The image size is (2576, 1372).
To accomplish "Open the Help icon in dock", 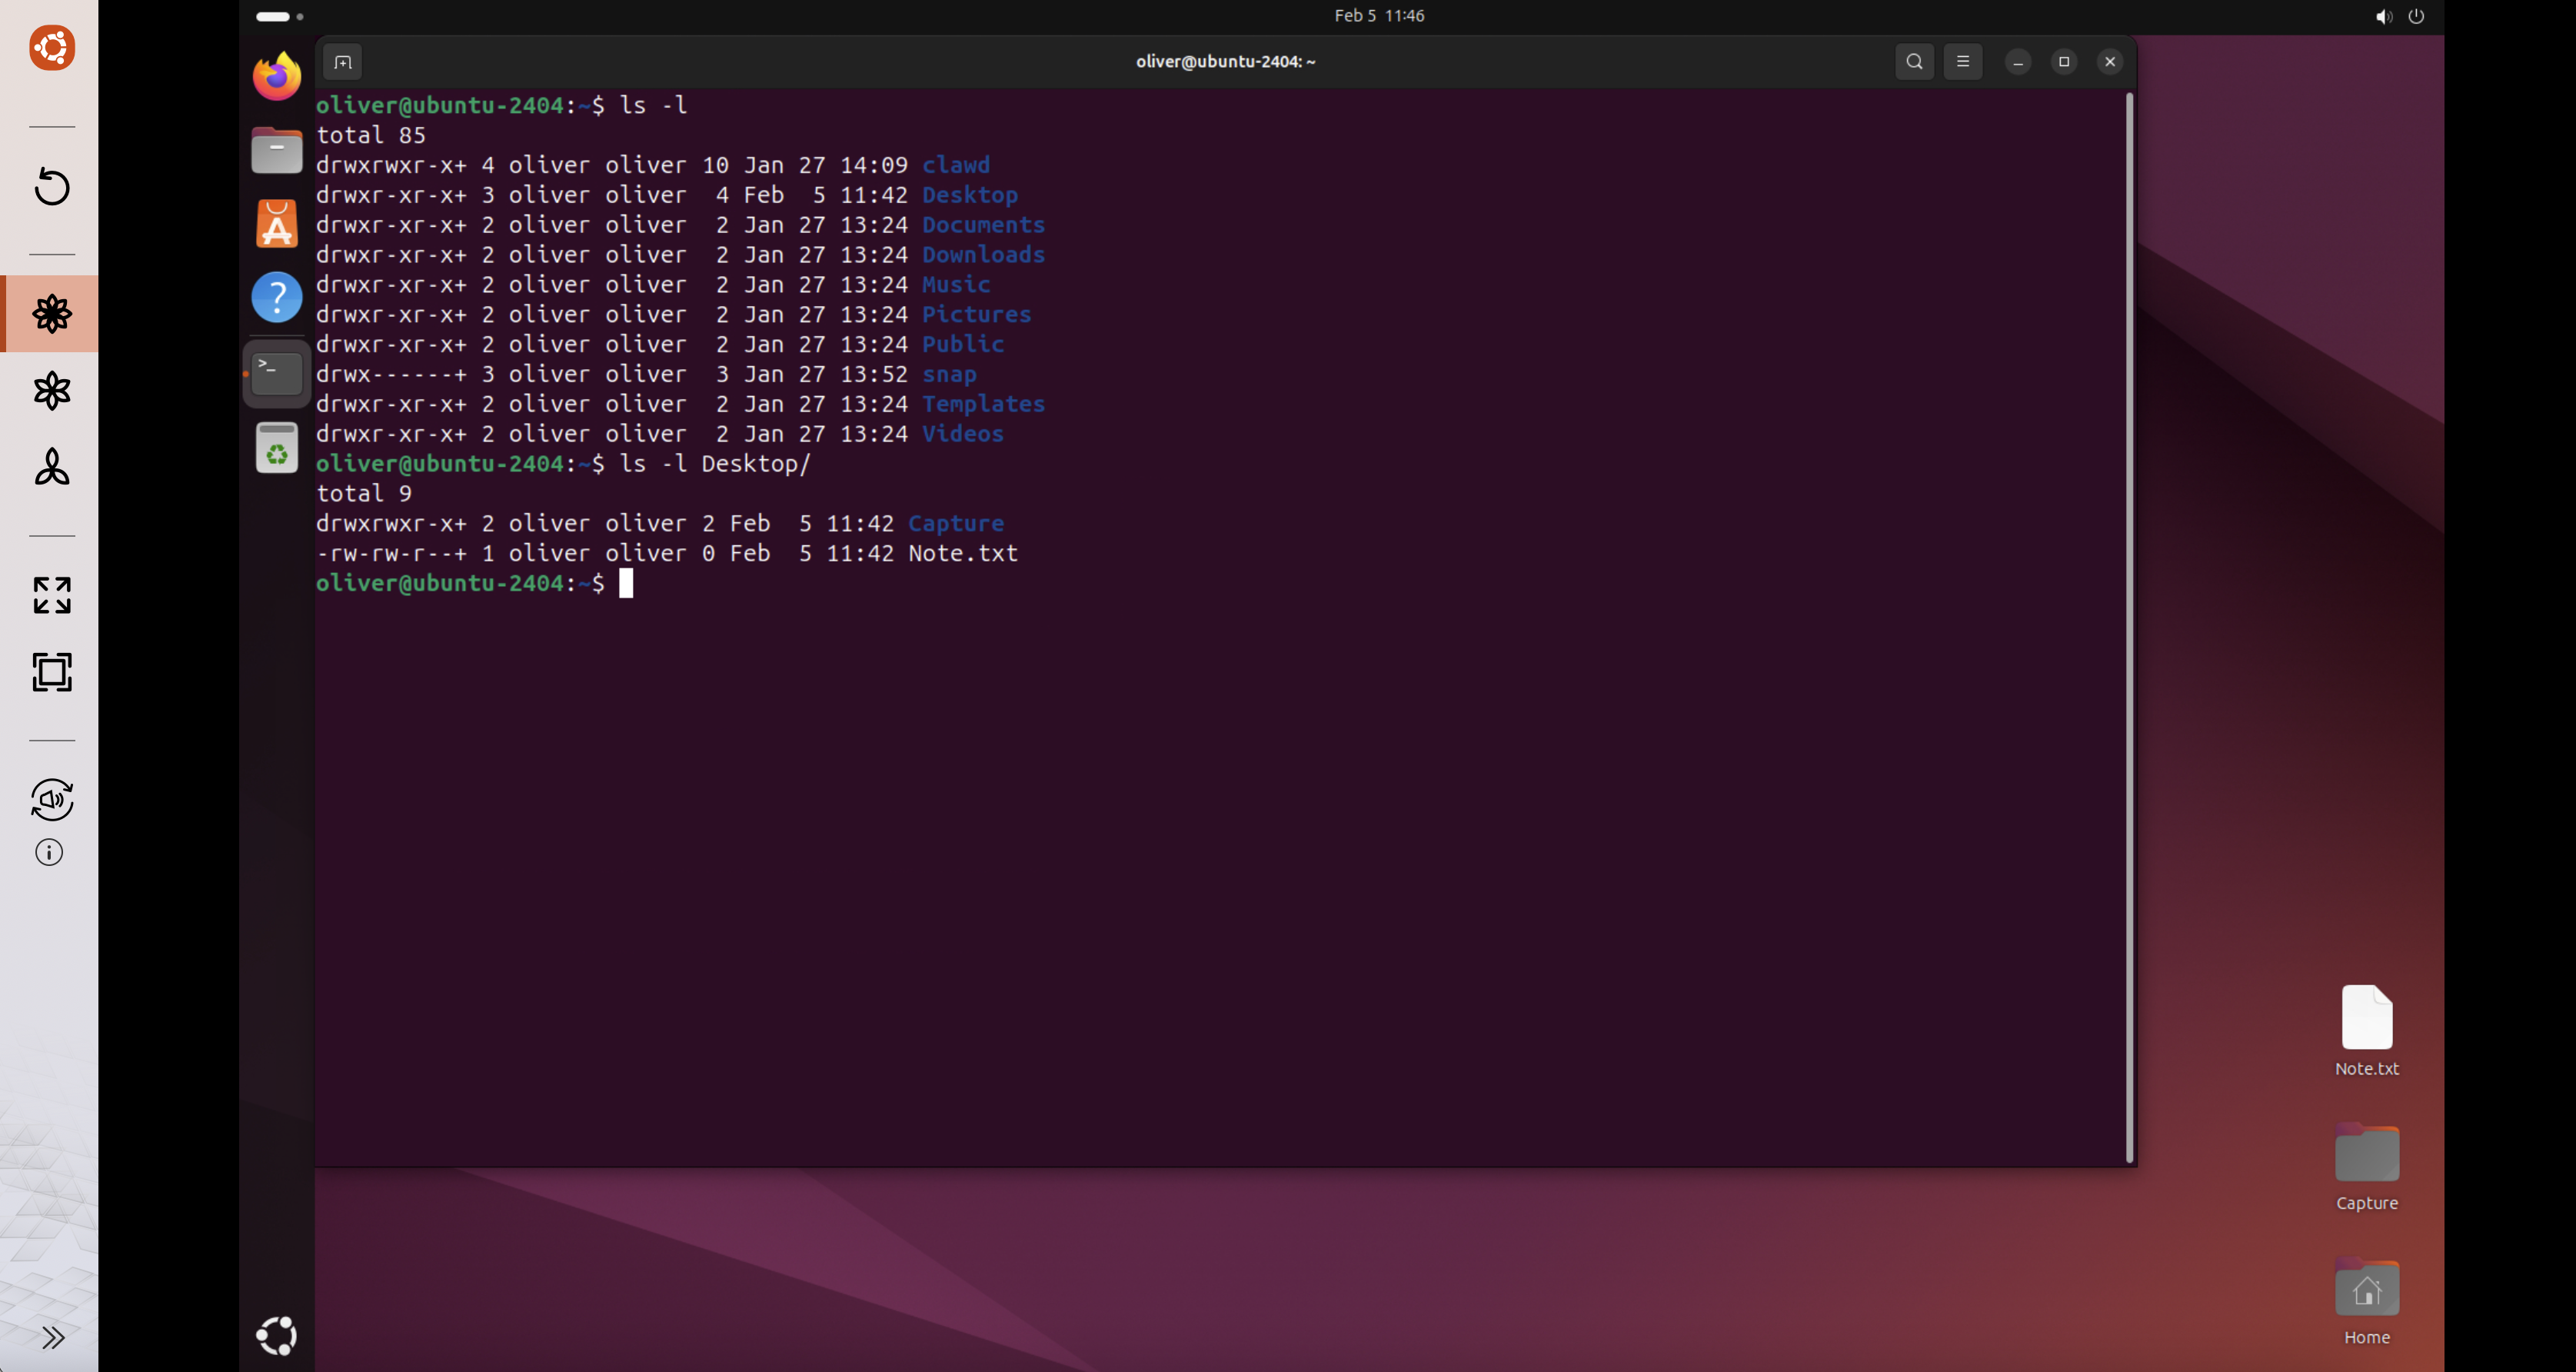I will click(x=277, y=297).
